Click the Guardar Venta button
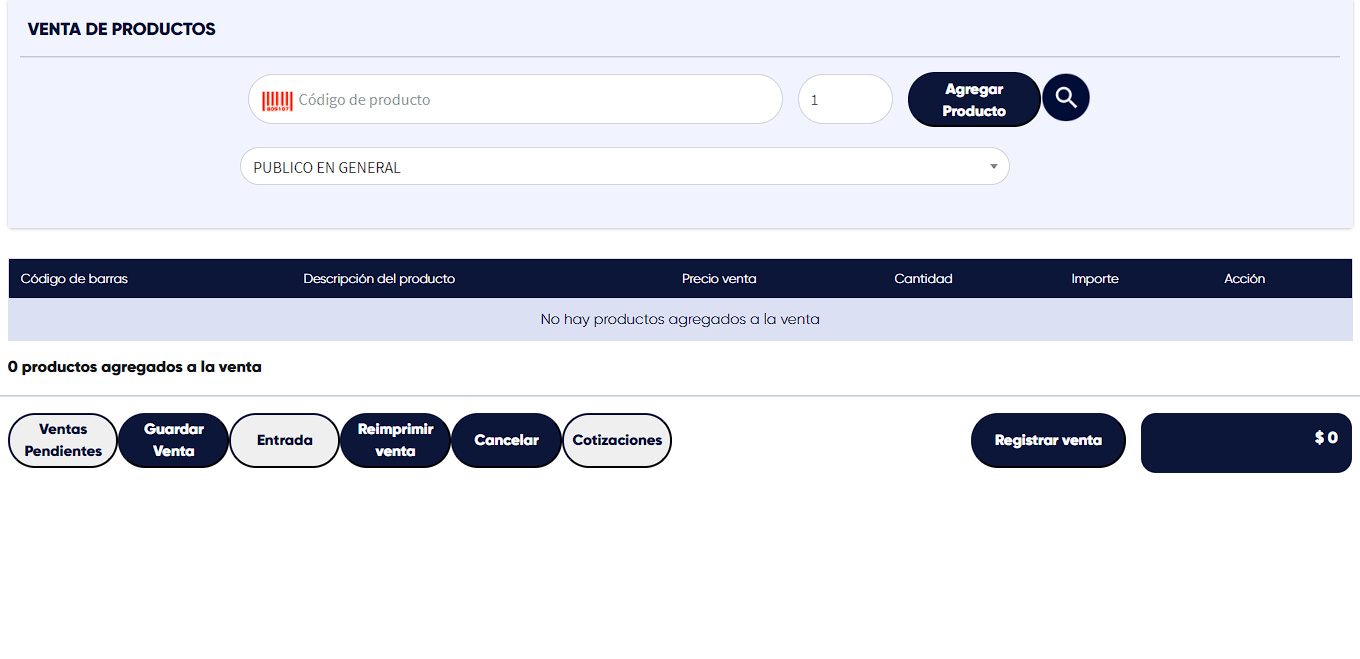 (174, 440)
